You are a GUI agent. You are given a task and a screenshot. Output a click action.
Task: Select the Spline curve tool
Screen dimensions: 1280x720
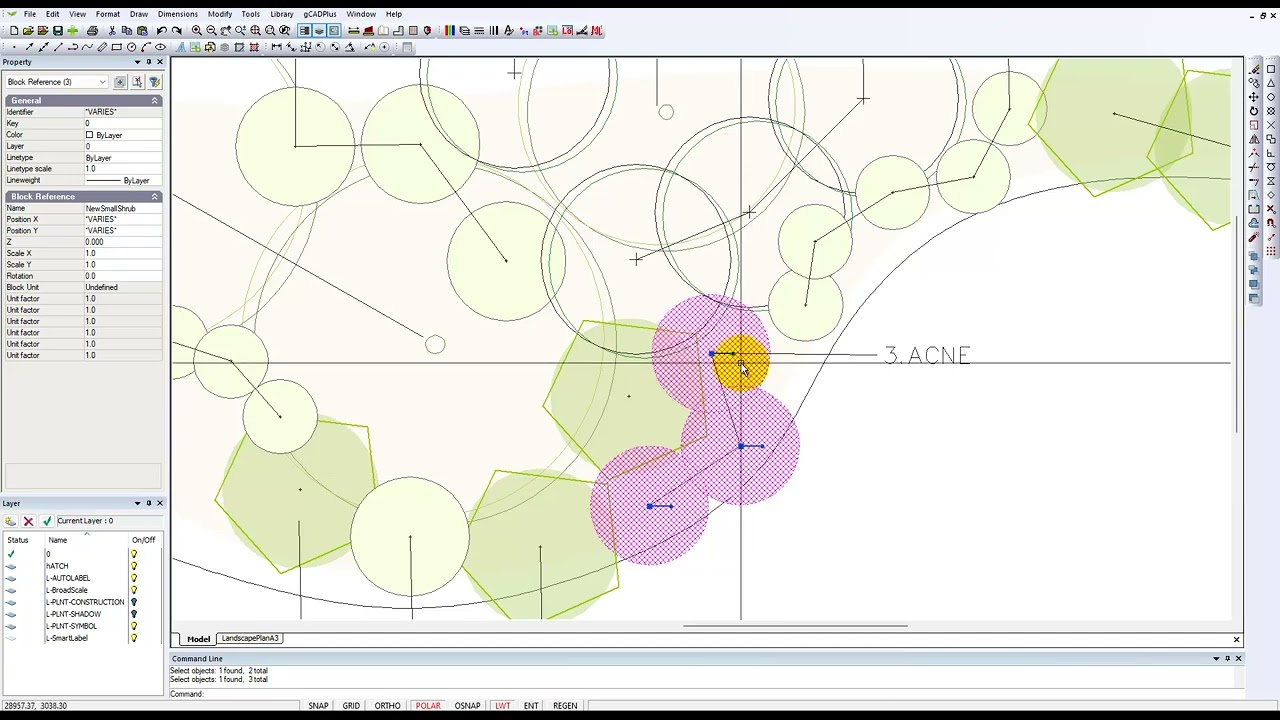[x=87, y=47]
